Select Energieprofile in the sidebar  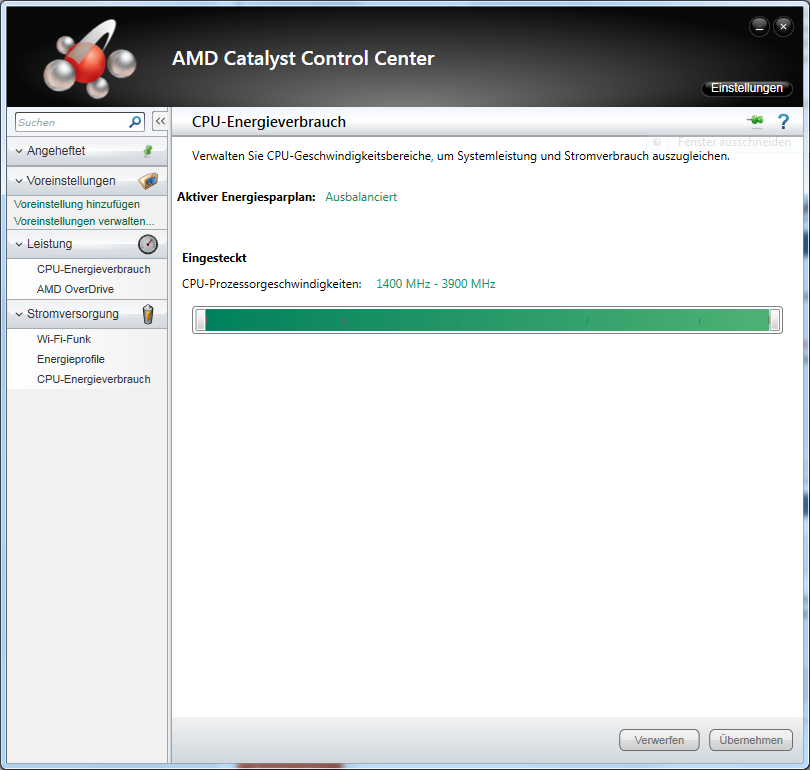pos(71,359)
